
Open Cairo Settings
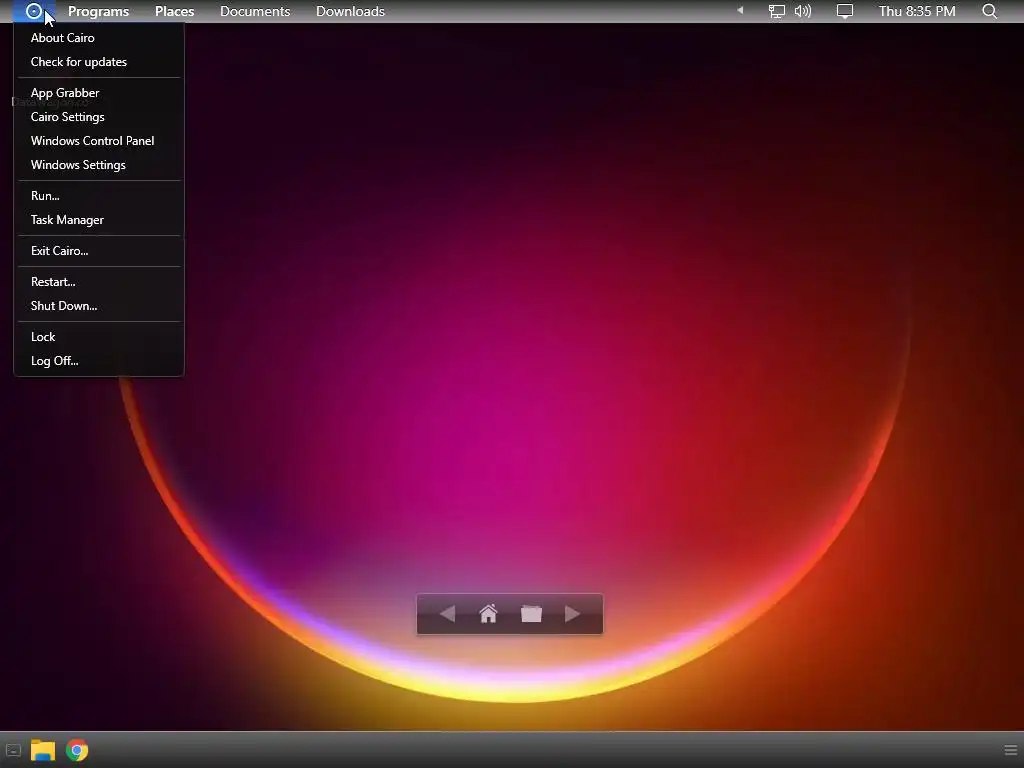99,117
